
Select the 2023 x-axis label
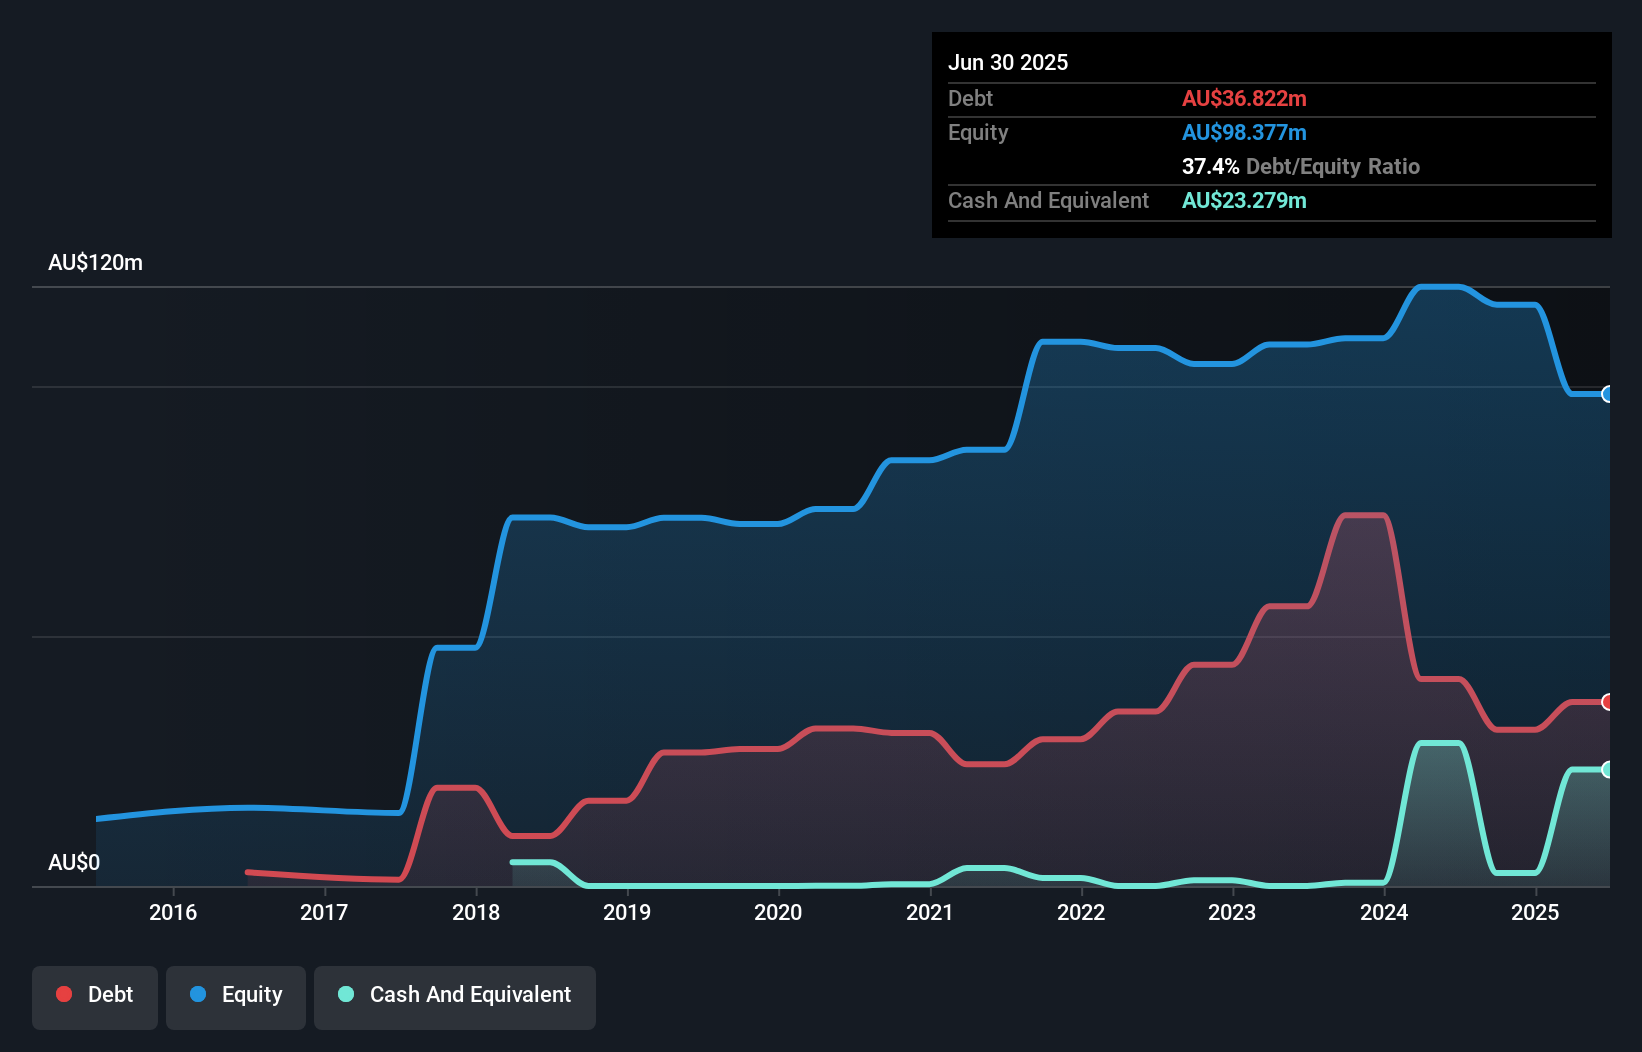tap(1232, 912)
